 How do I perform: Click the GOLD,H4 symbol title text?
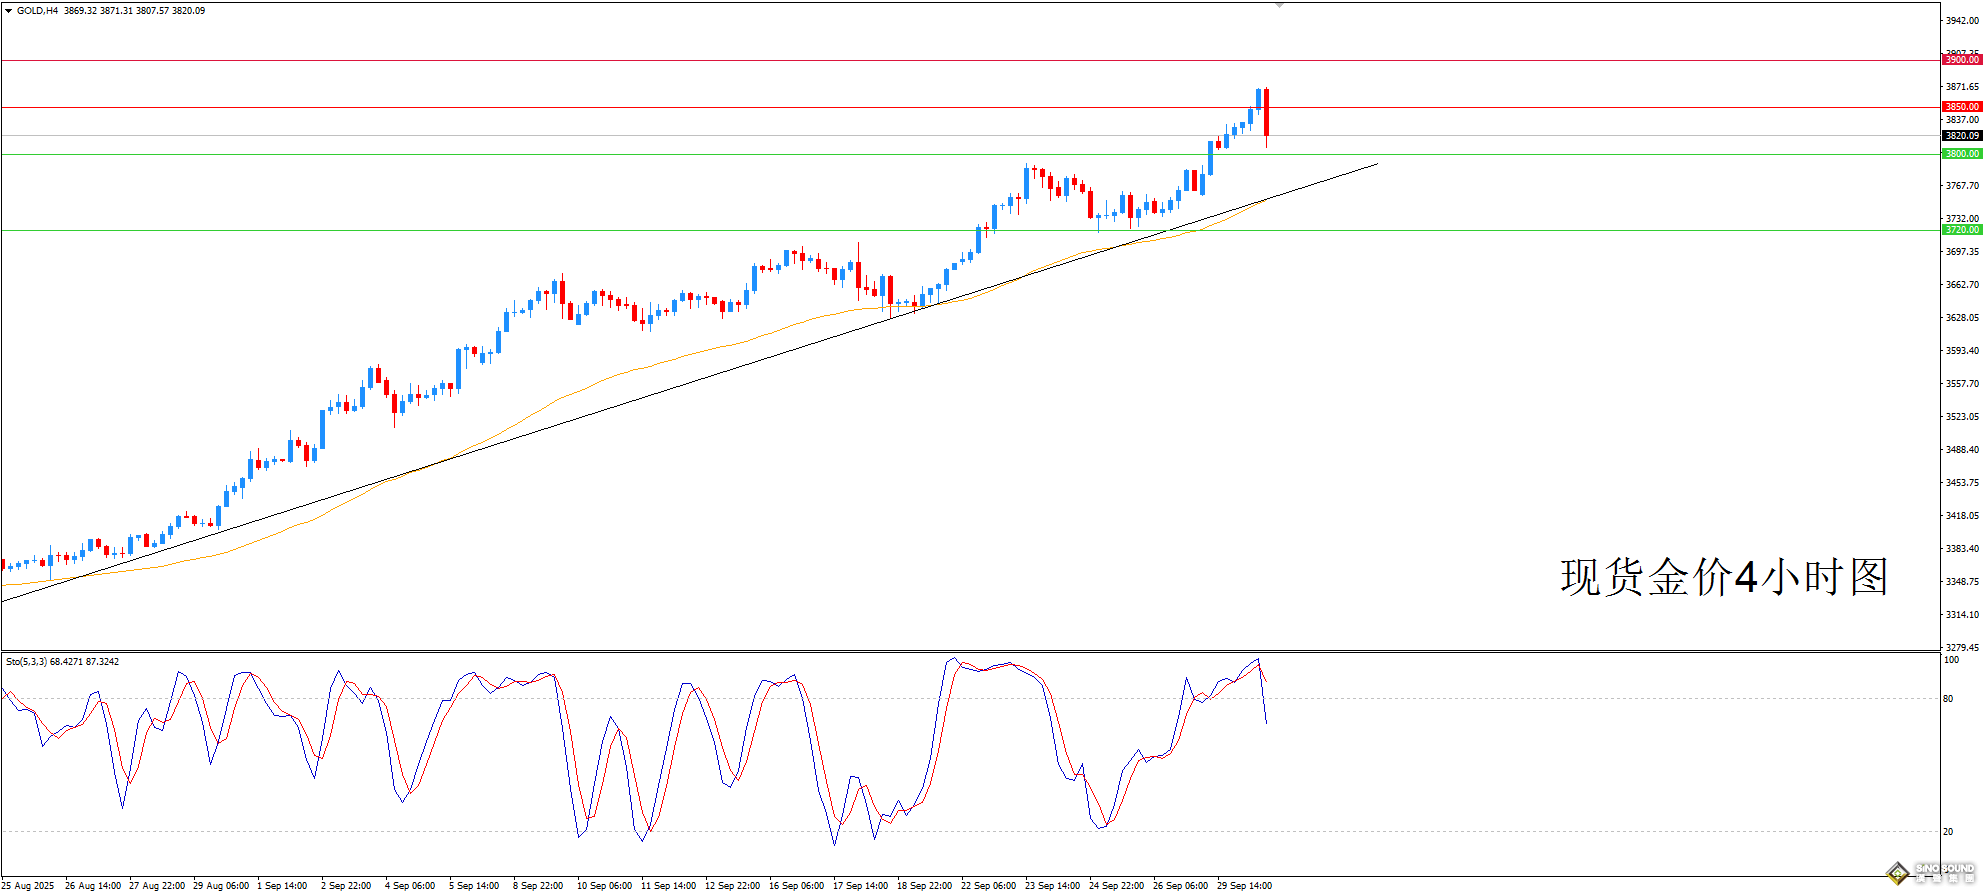click(x=37, y=11)
